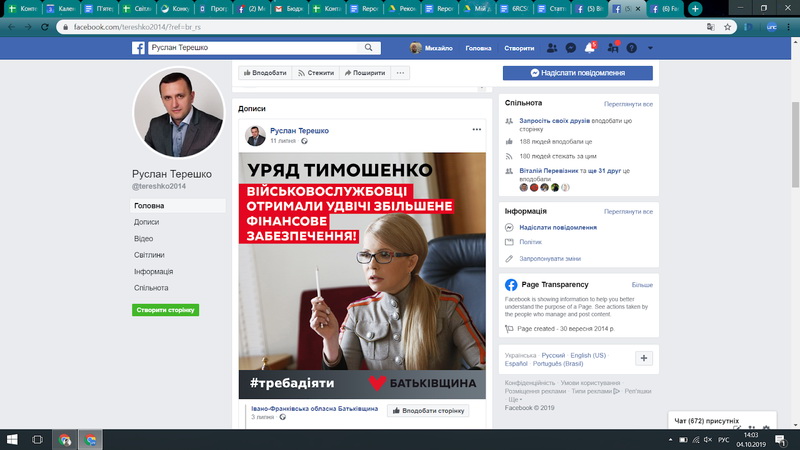This screenshot has height=450, width=800.
Task: Click the page profile photo
Action: point(179,113)
